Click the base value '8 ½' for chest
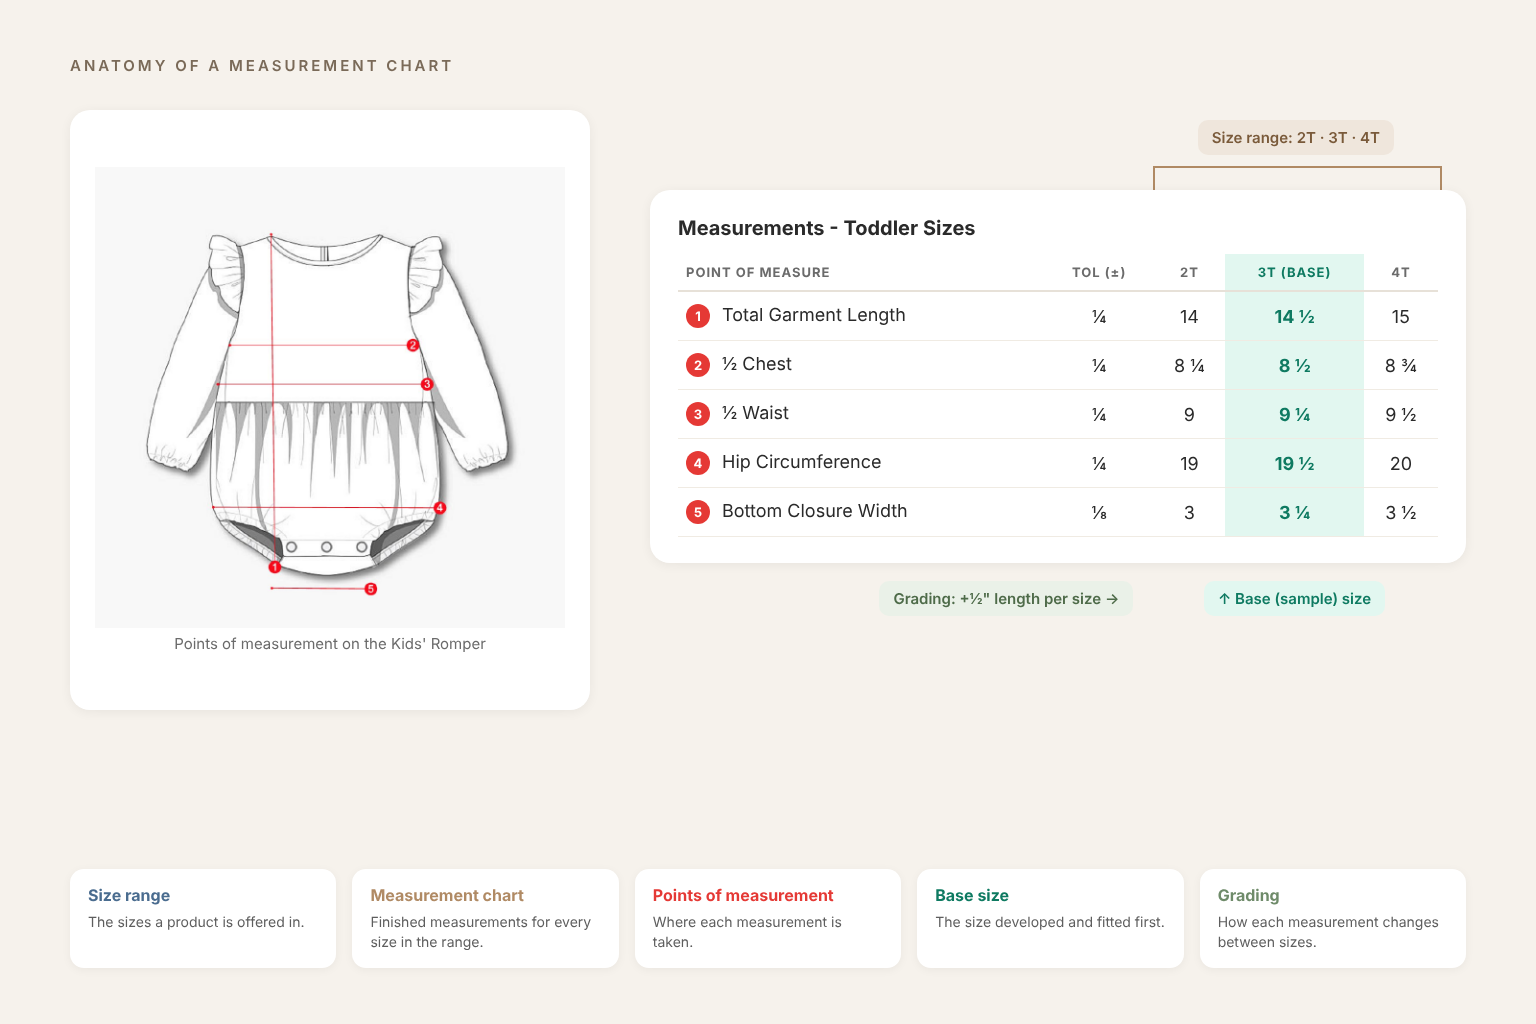 click(1294, 366)
